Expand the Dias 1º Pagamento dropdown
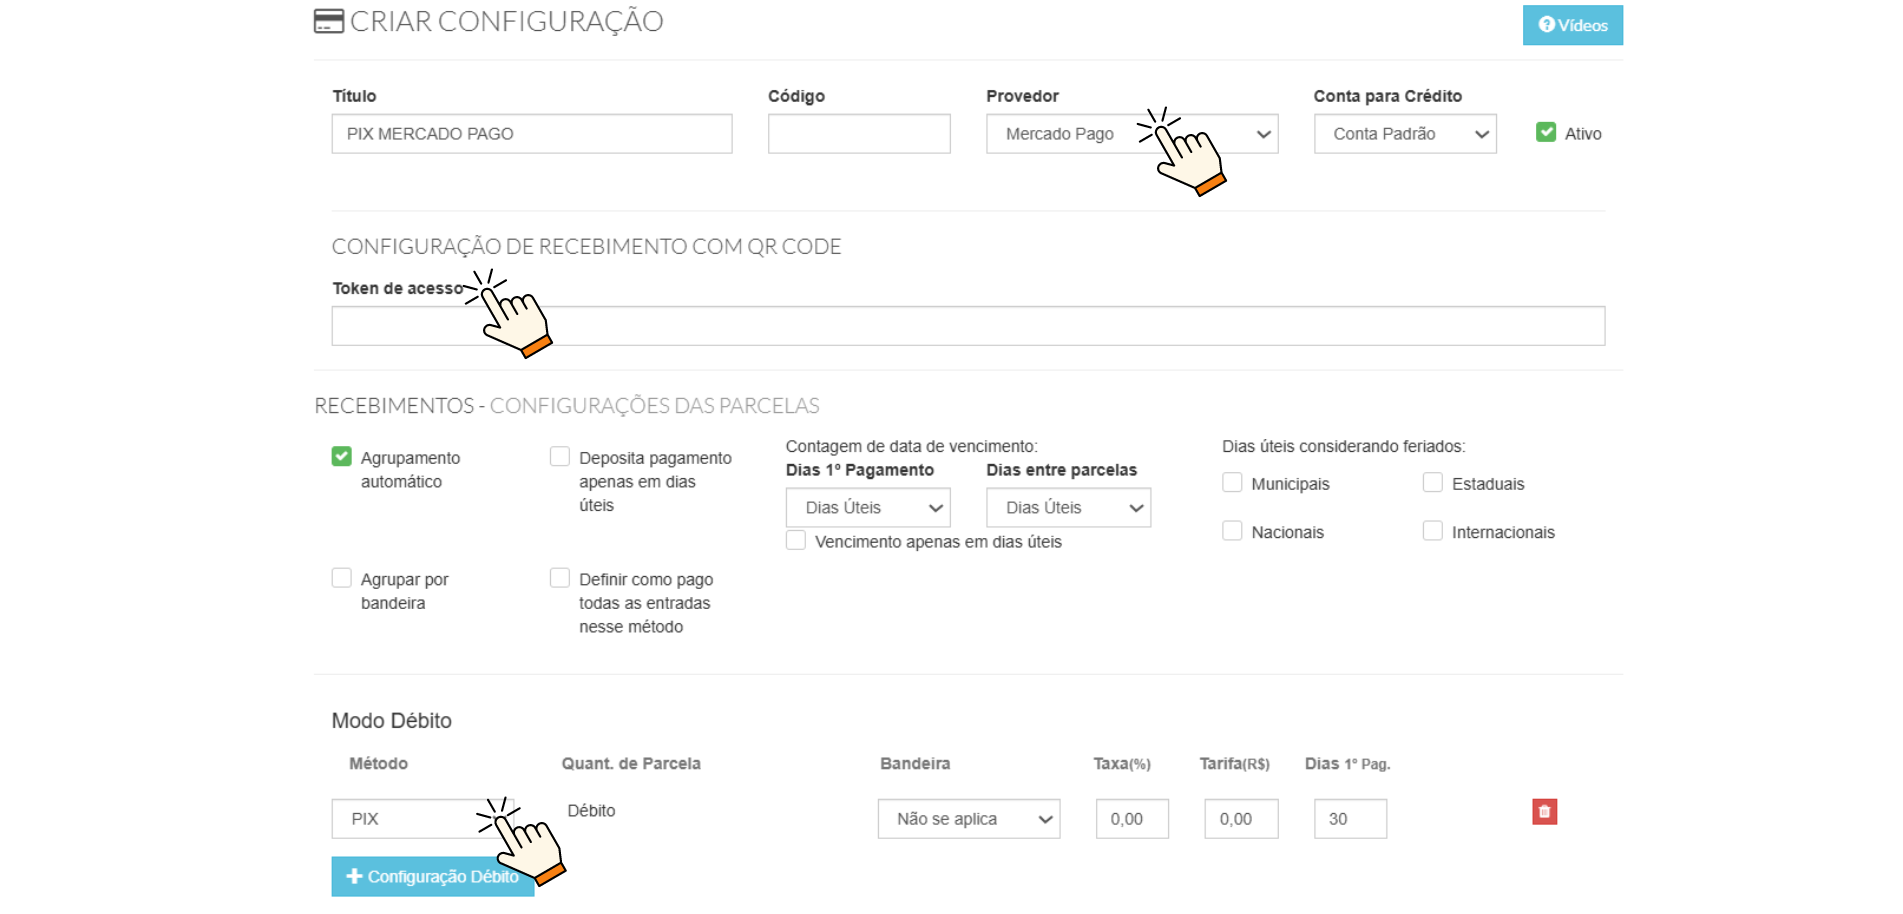 (x=868, y=508)
